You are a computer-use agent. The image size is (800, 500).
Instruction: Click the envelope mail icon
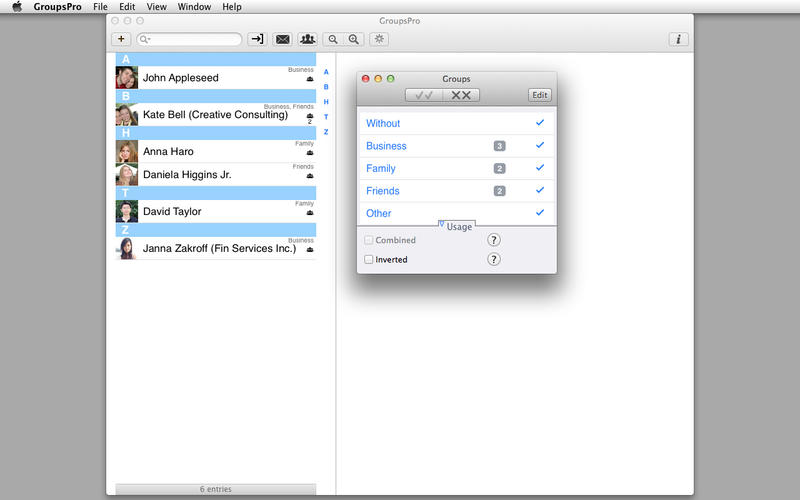tap(283, 39)
